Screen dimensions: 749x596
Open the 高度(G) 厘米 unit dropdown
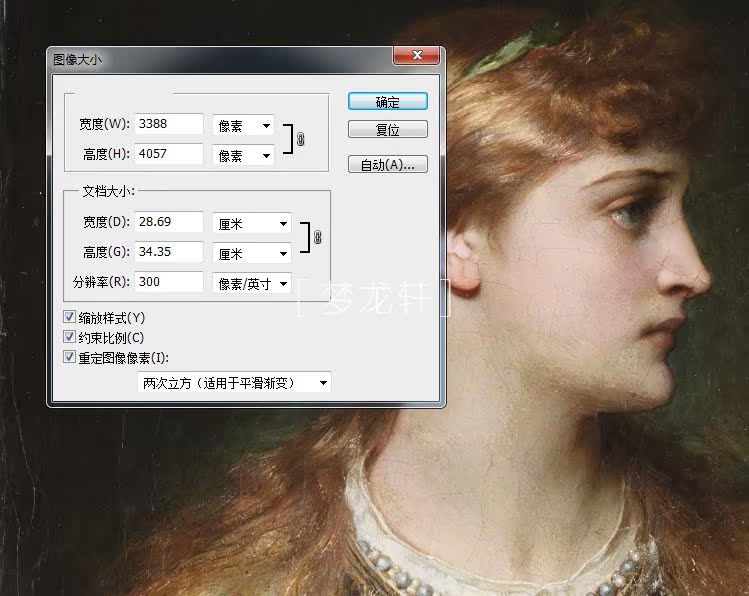point(252,254)
